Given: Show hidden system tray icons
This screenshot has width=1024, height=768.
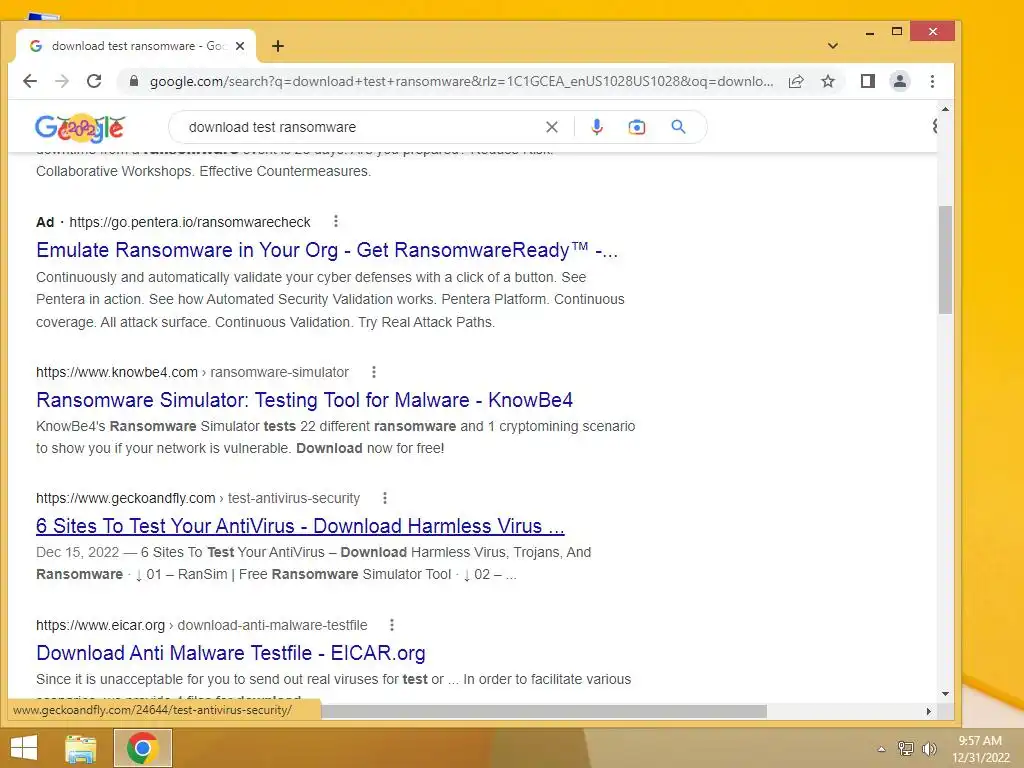Looking at the screenshot, I should pyautogui.click(x=881, y=749).
